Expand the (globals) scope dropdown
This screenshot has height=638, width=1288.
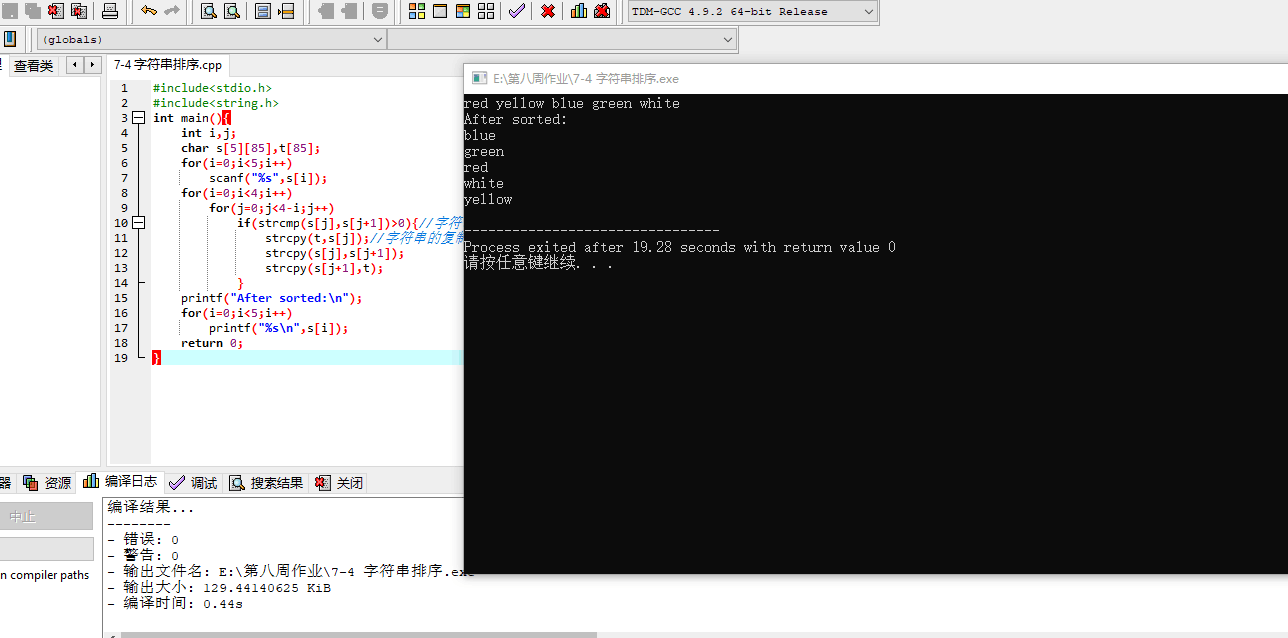click(211, 39)
